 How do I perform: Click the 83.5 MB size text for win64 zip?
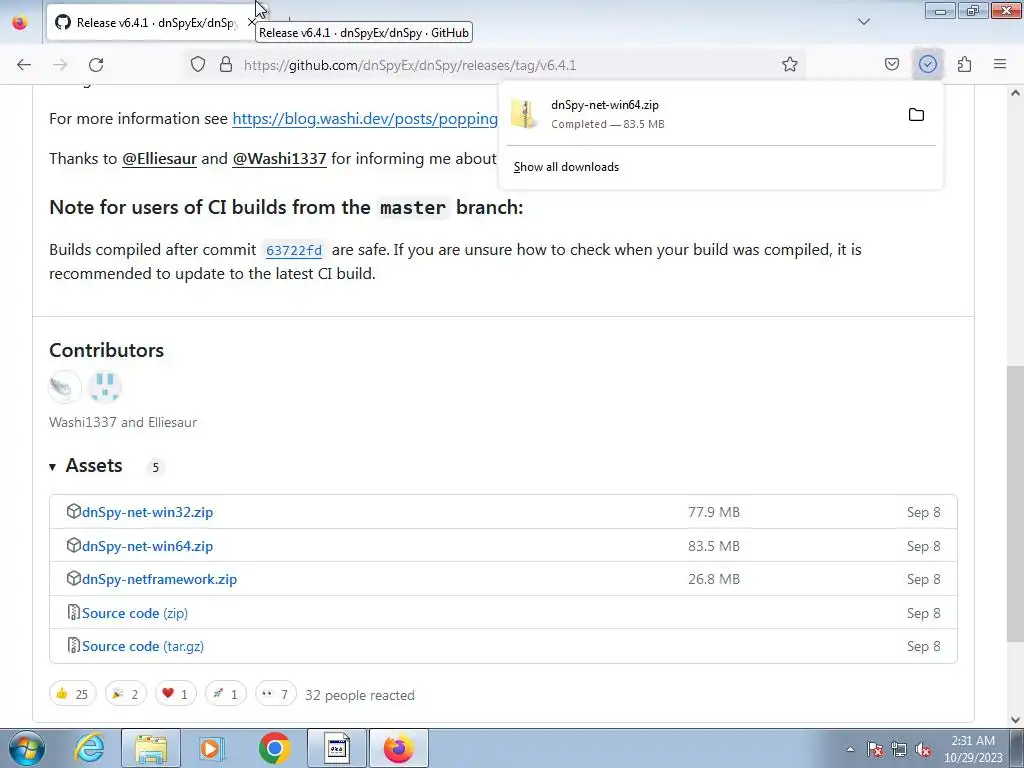tap(714, 547)
